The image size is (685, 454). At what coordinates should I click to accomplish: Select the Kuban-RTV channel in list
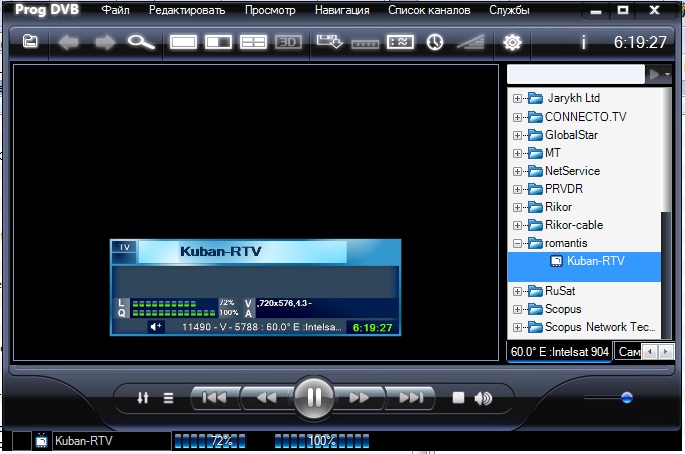pos(594,261)
